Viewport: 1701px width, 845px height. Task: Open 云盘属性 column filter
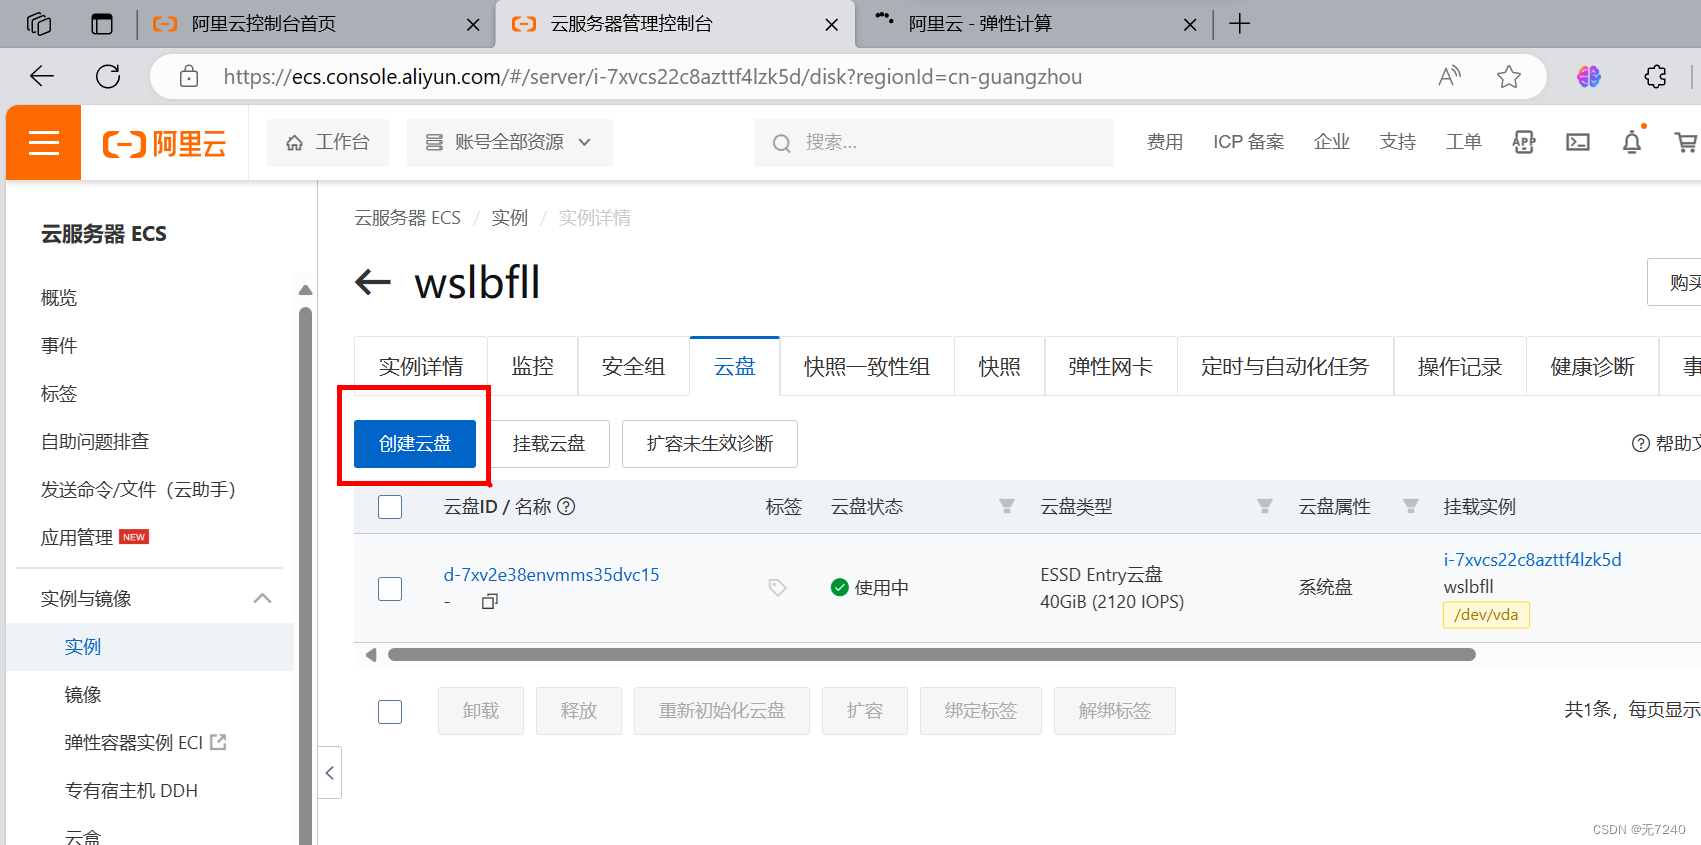click(x=1411, y=506)
